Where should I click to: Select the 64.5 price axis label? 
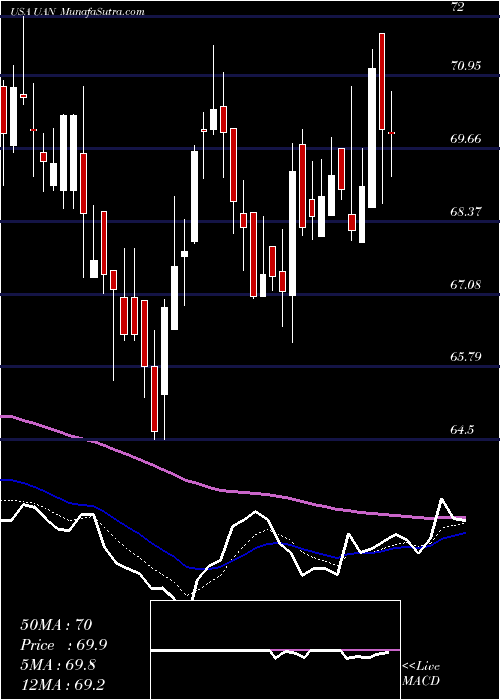[x=462, y=429]
